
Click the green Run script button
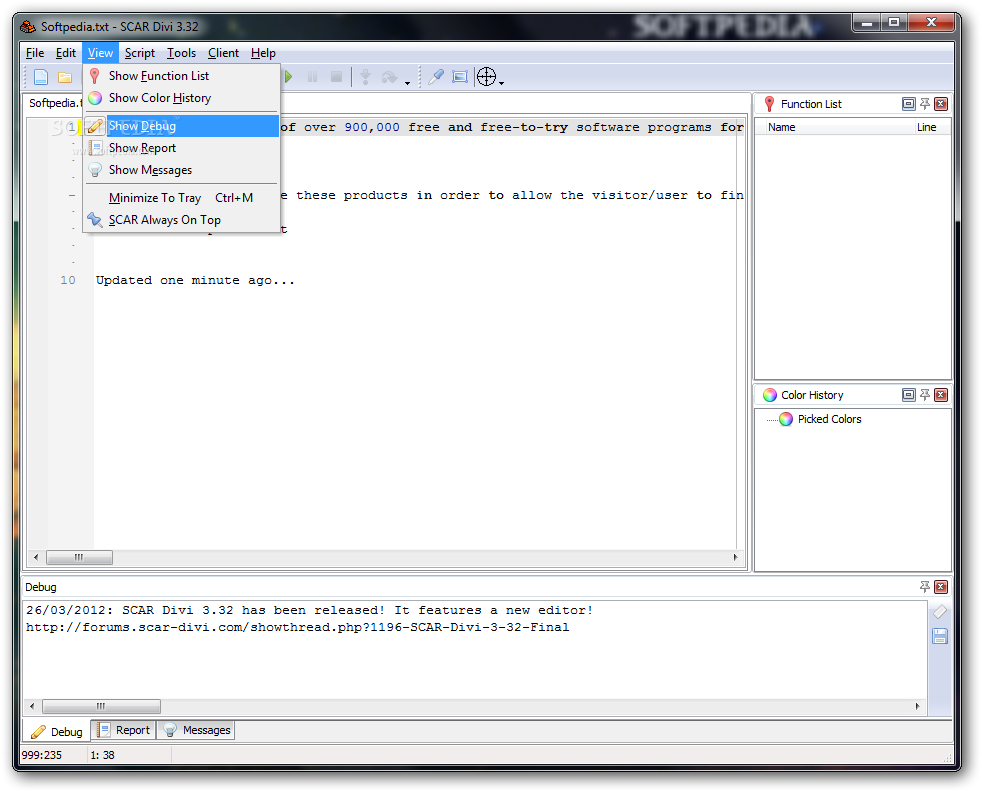288,77
